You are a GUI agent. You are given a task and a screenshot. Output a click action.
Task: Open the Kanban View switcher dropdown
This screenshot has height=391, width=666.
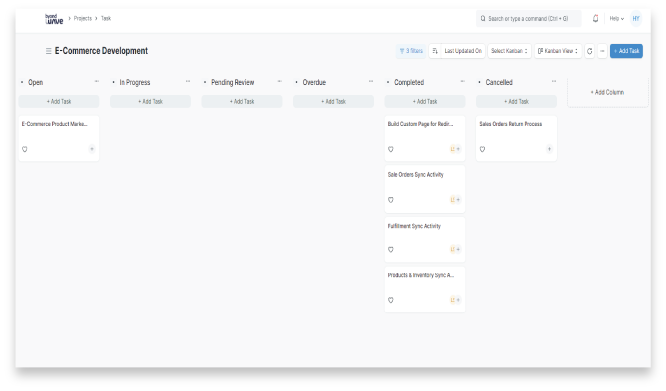pos(558,51)
